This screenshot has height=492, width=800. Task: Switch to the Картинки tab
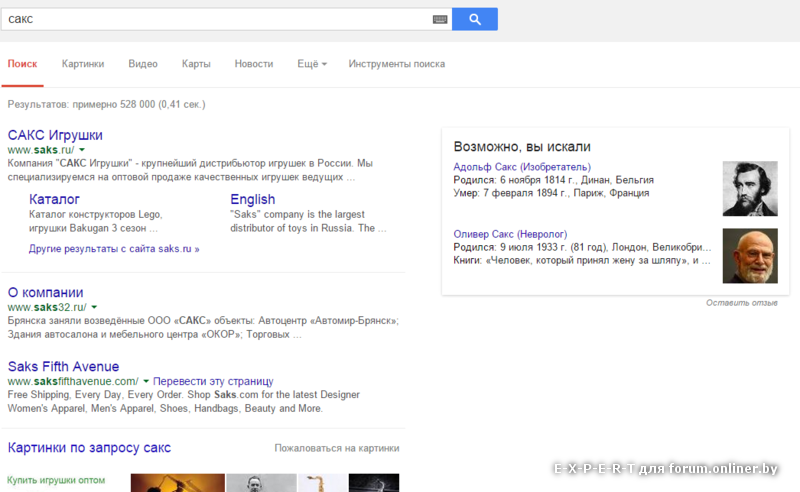tap(83, 64)
